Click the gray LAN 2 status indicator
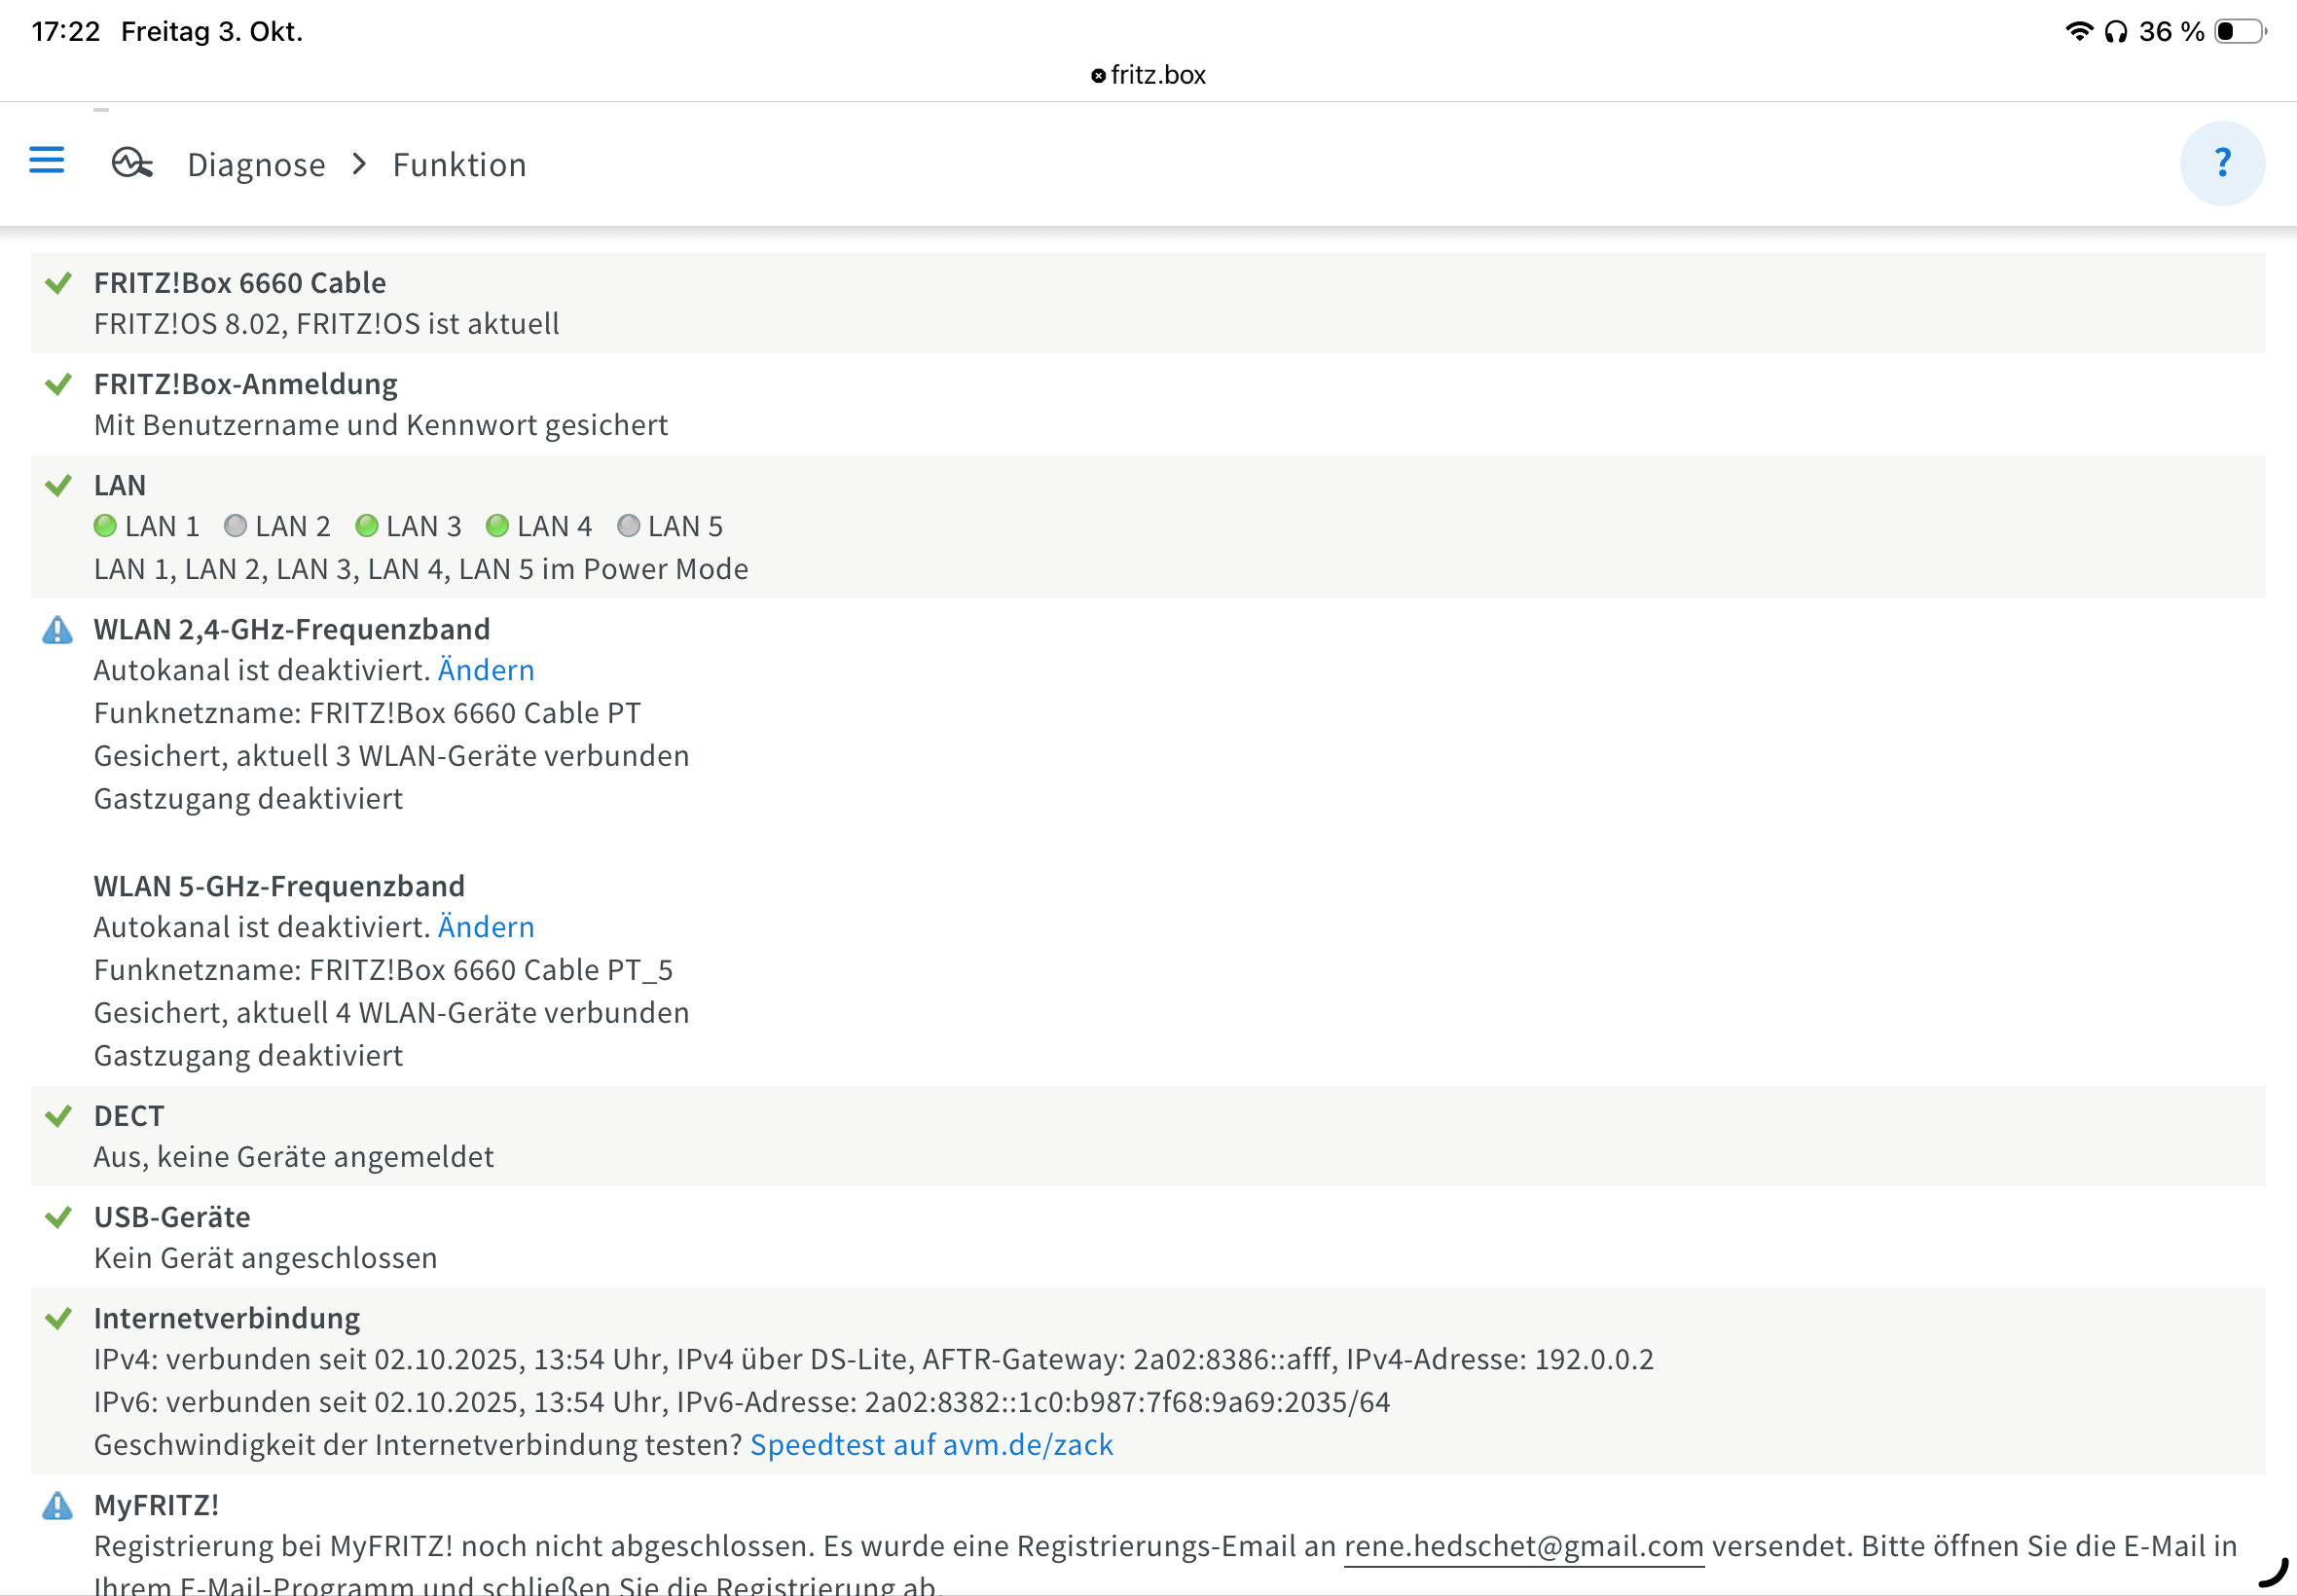 click(235, 526)
